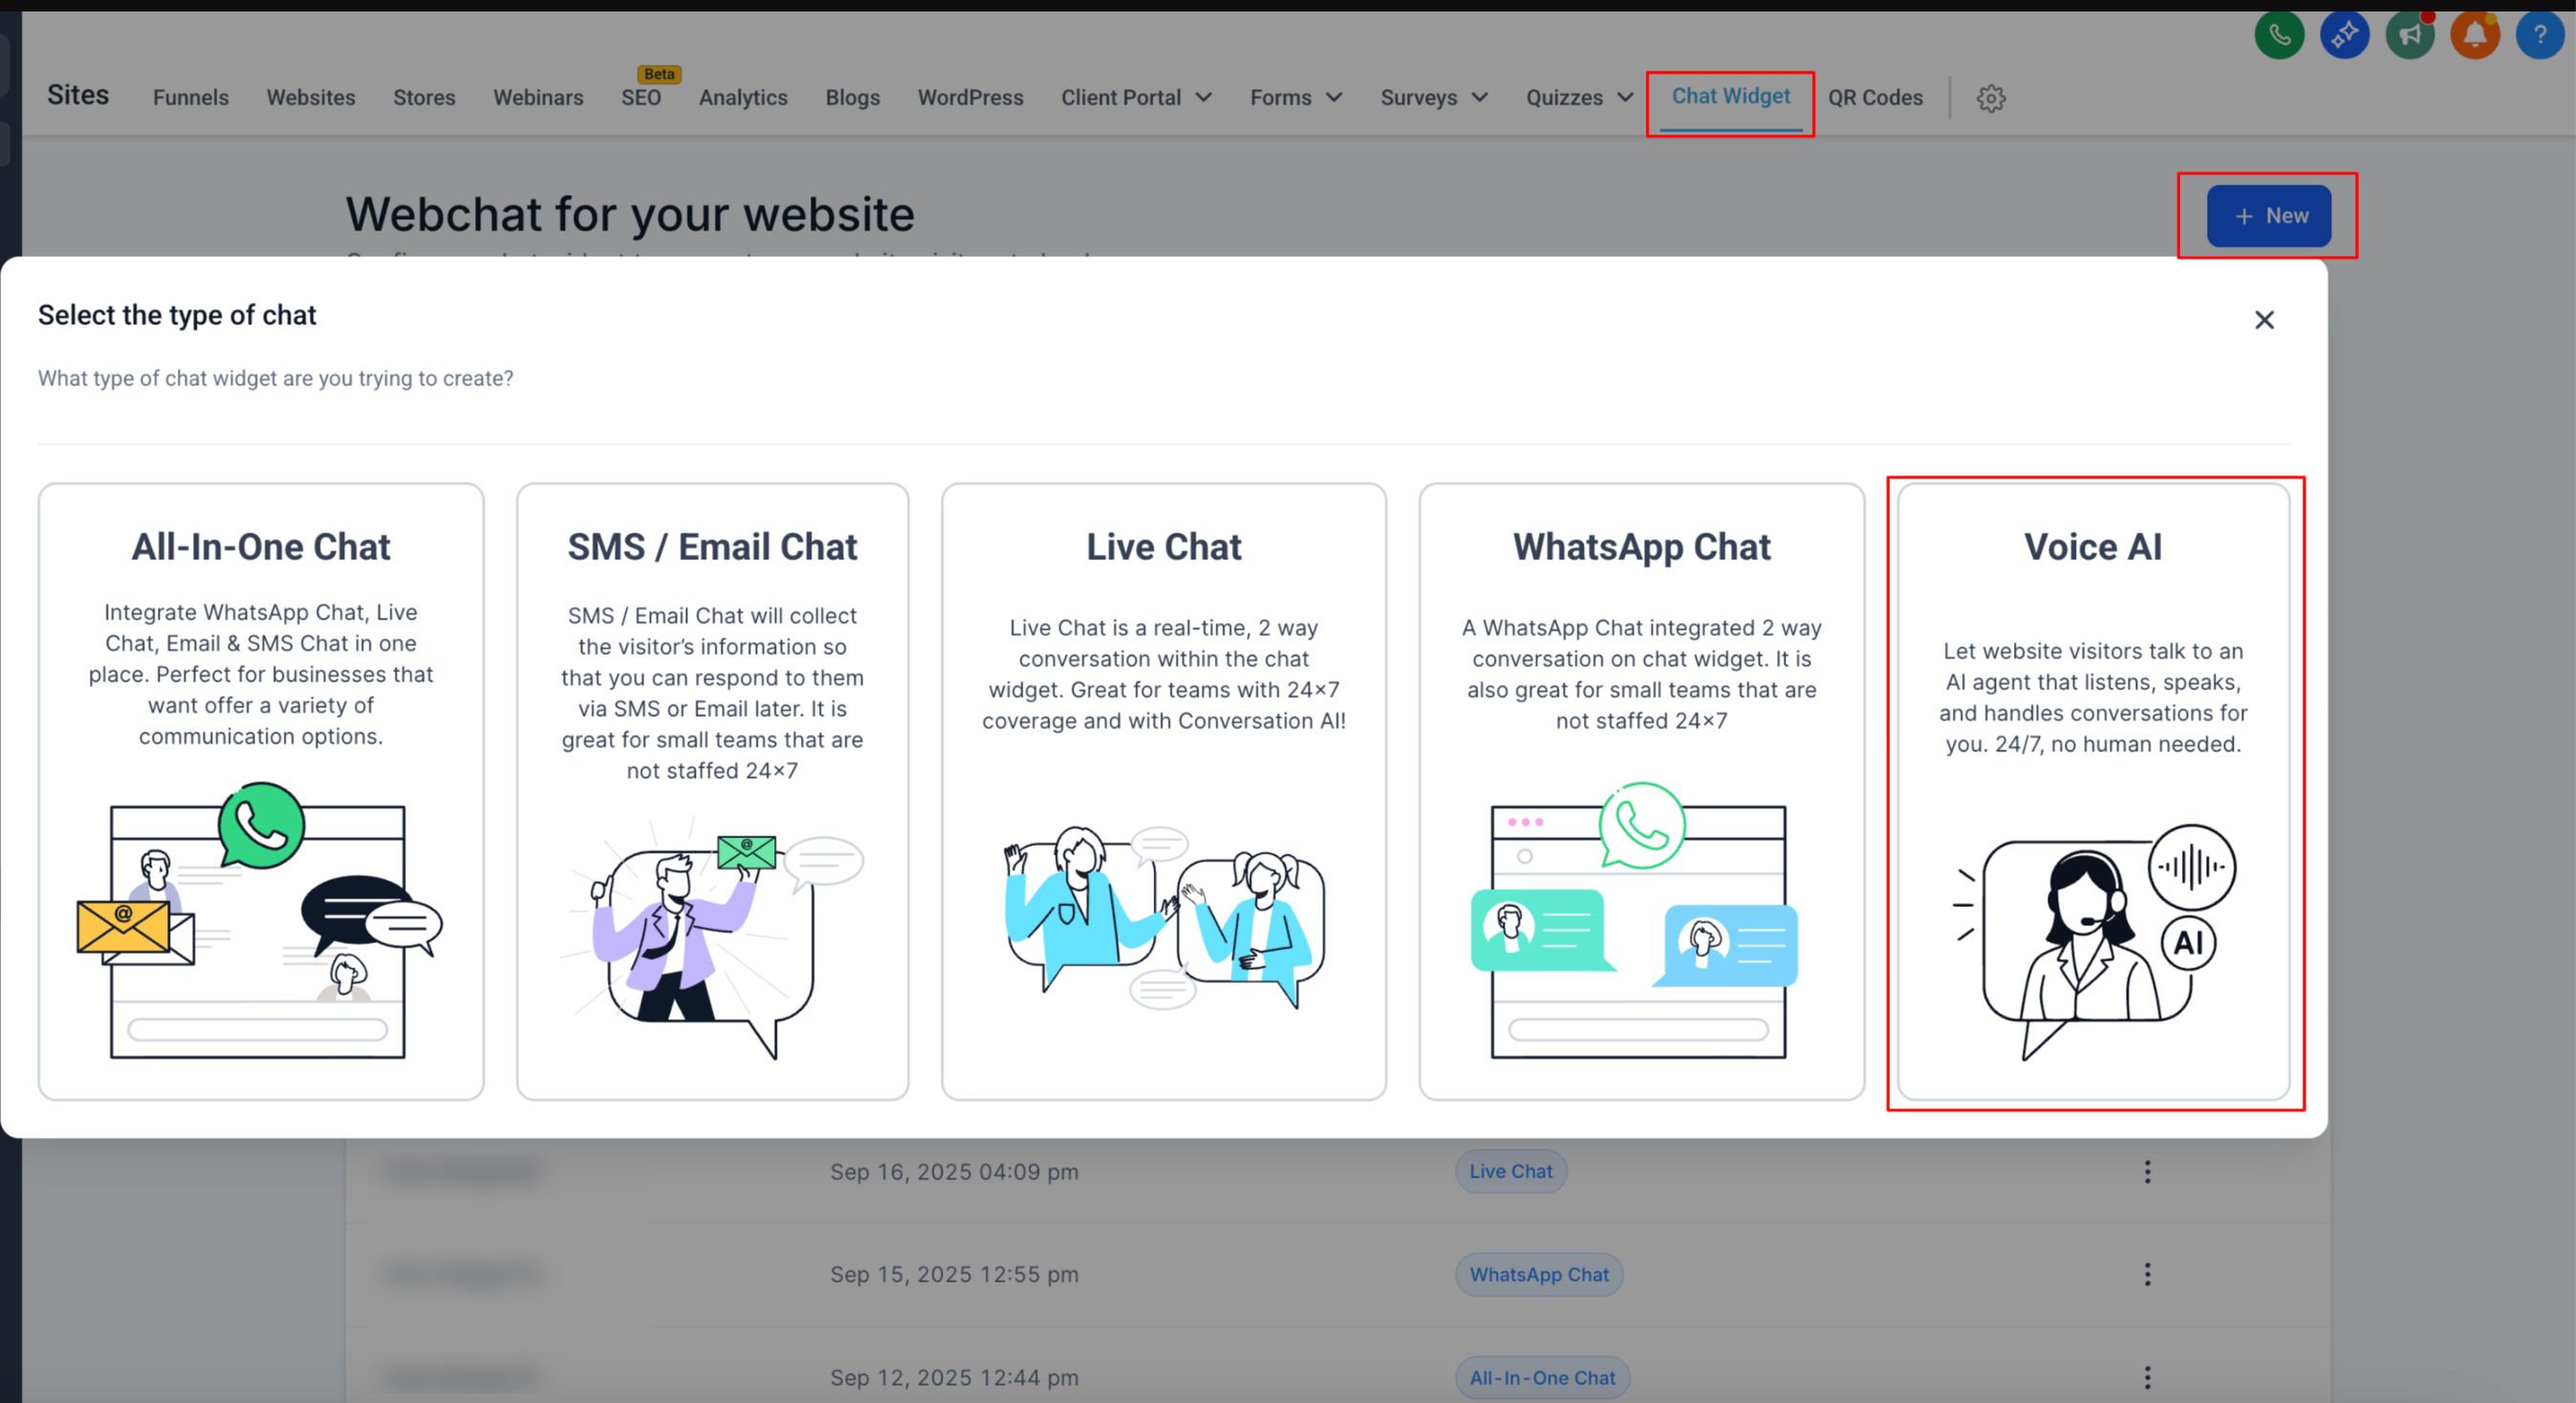Viewport: 2576px width, 1403px height.
Task: Click the SMS / Email Chat illustration
Action: (x=712, y=938)
